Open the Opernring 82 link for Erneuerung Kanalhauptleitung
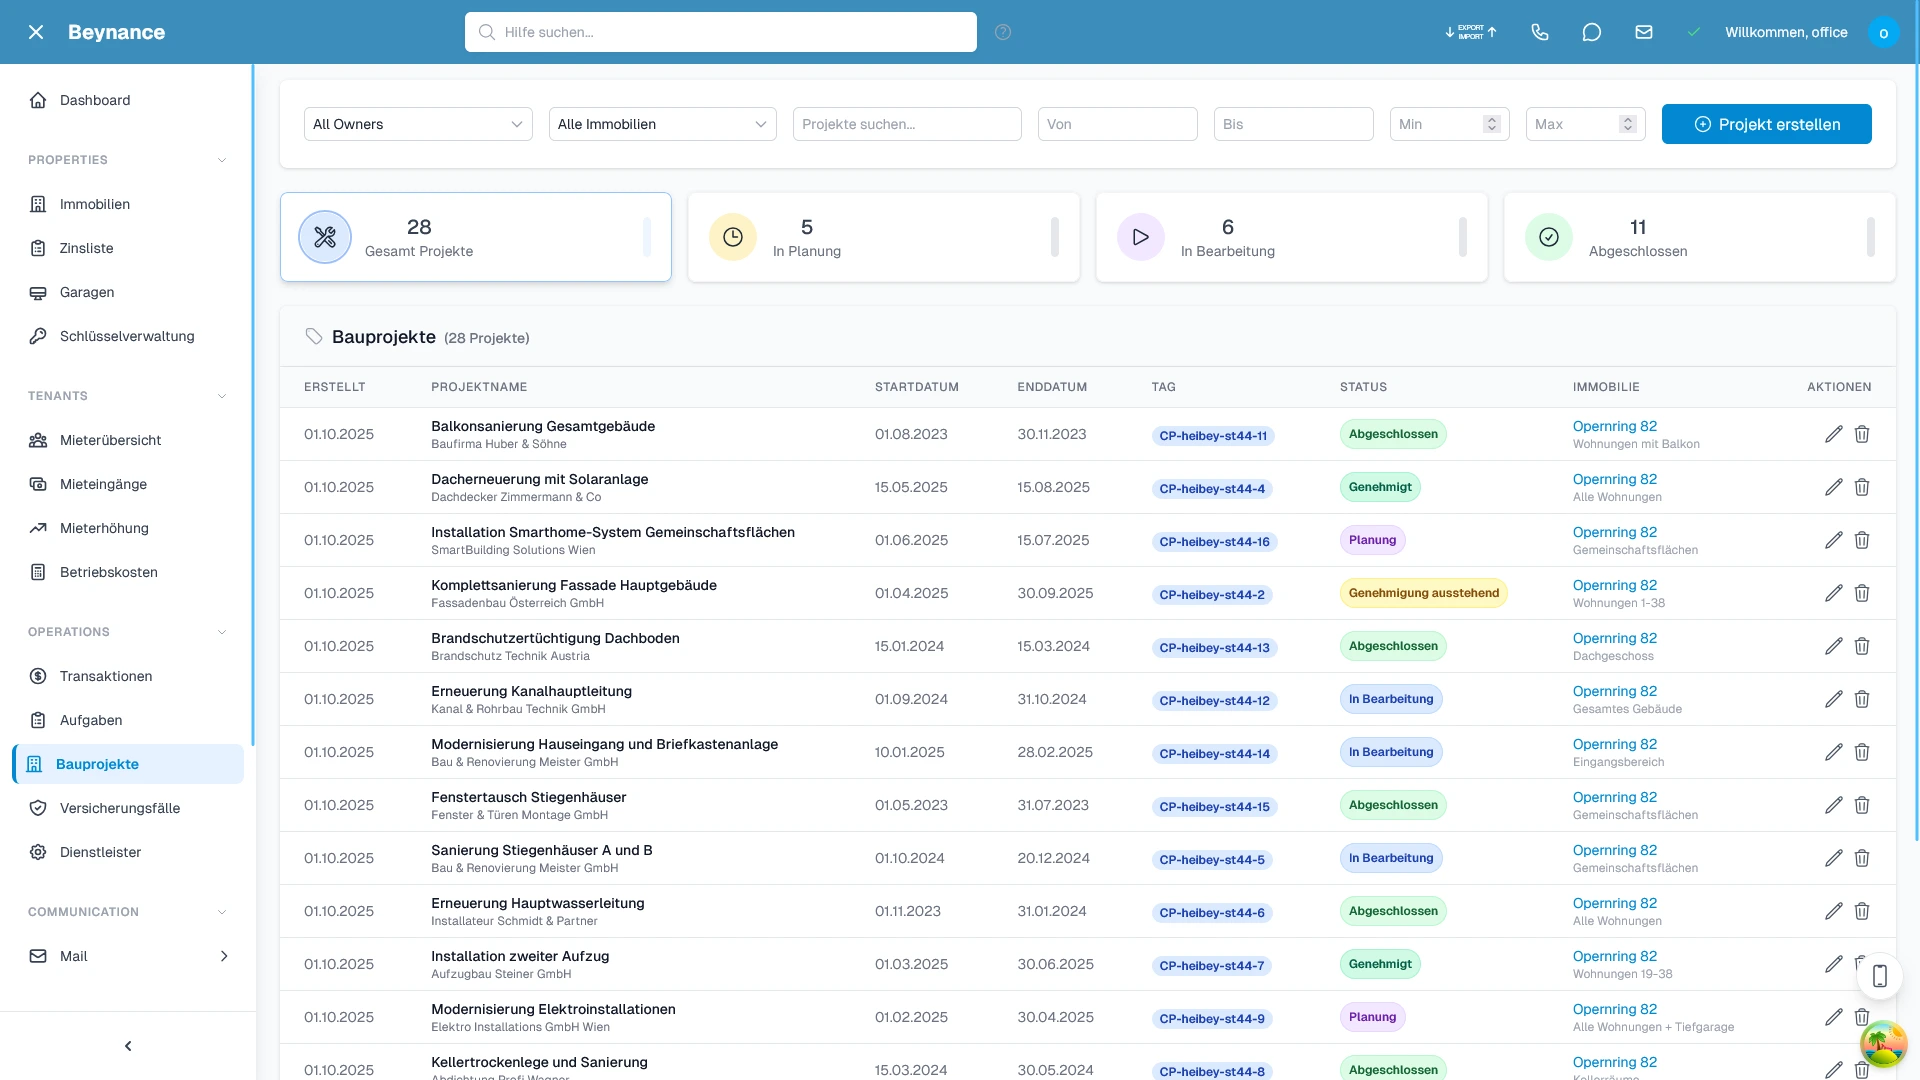Image resolution: width=1920 pixels, height=1080 pixels. (x=1614, y=691)
